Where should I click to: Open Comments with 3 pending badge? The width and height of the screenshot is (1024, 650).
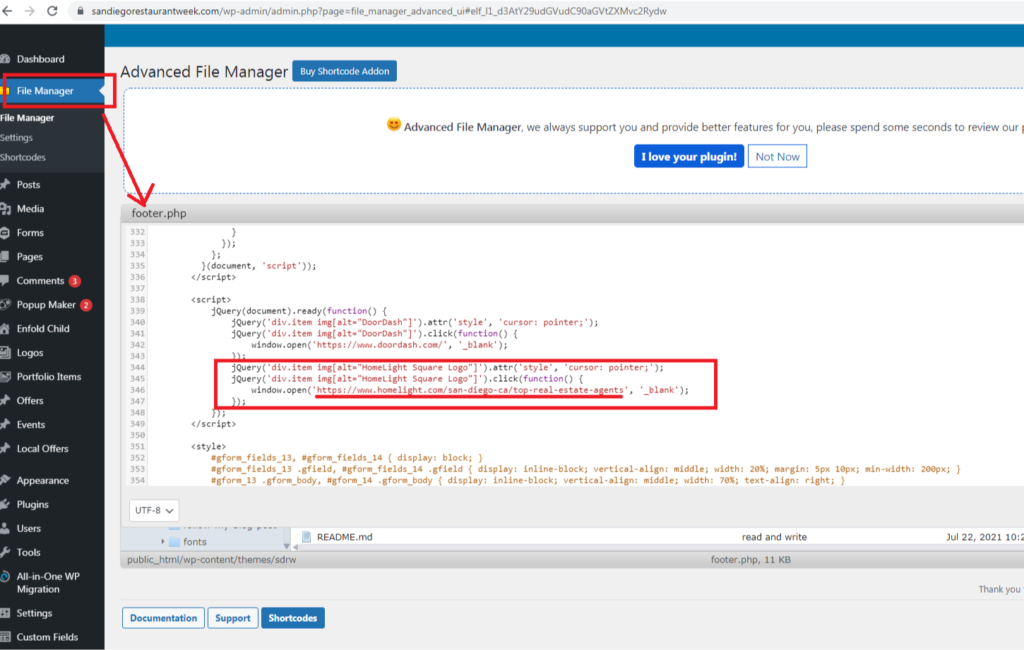click(x=40, y=281)
